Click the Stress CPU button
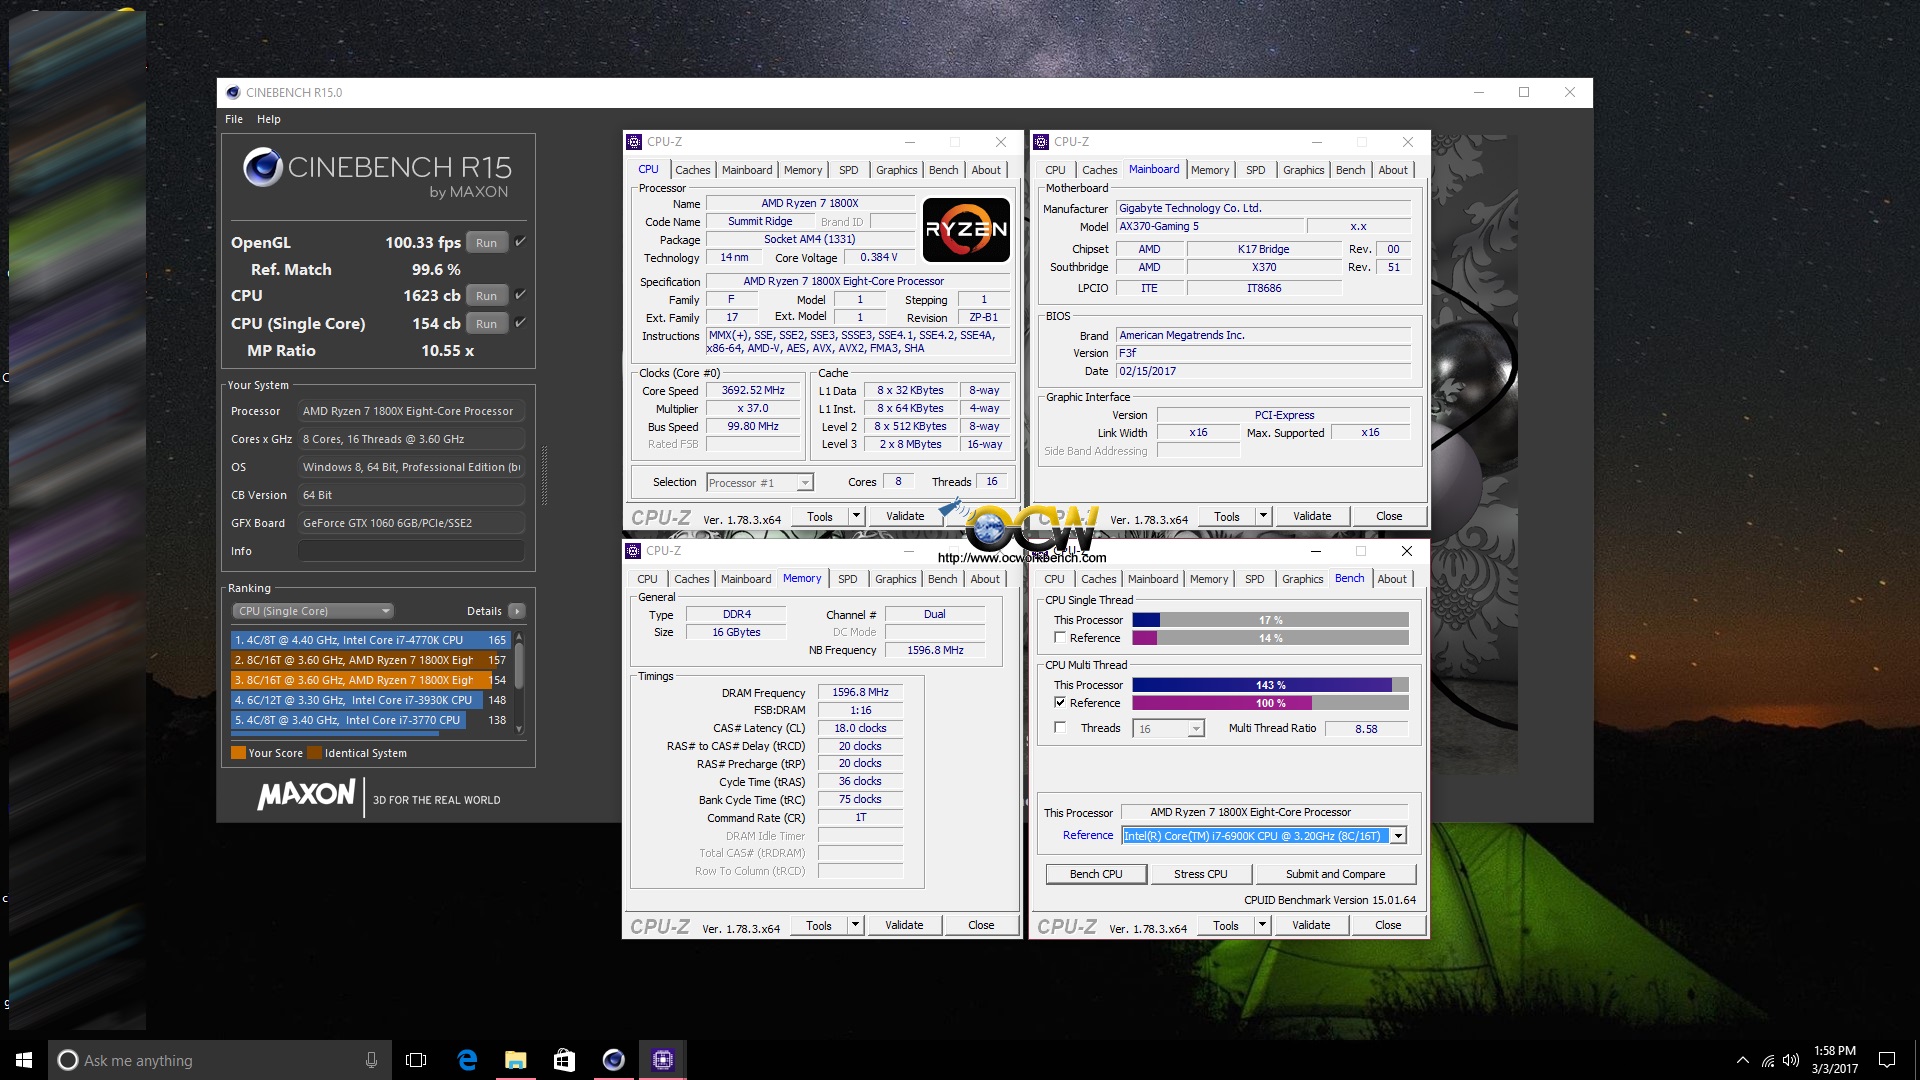 1201,874
